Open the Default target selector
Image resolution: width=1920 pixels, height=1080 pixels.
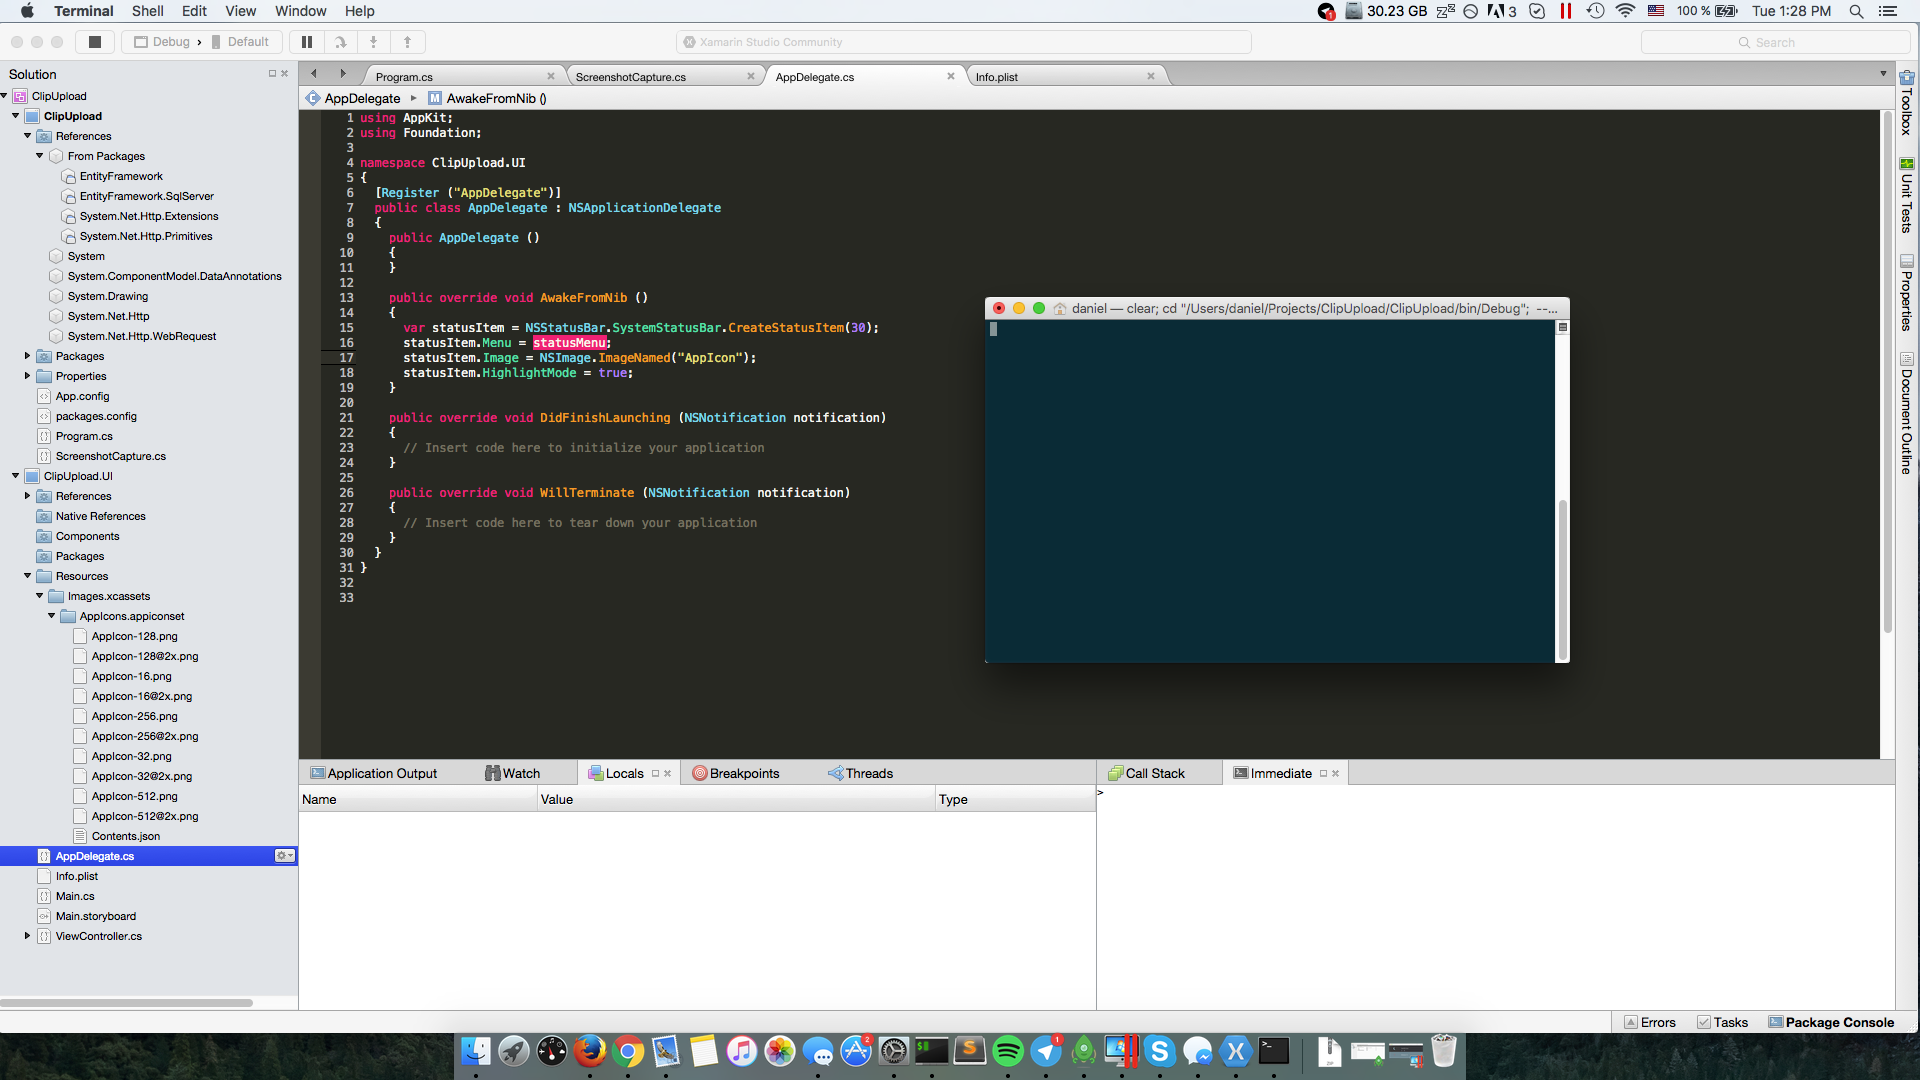point(240,42)
